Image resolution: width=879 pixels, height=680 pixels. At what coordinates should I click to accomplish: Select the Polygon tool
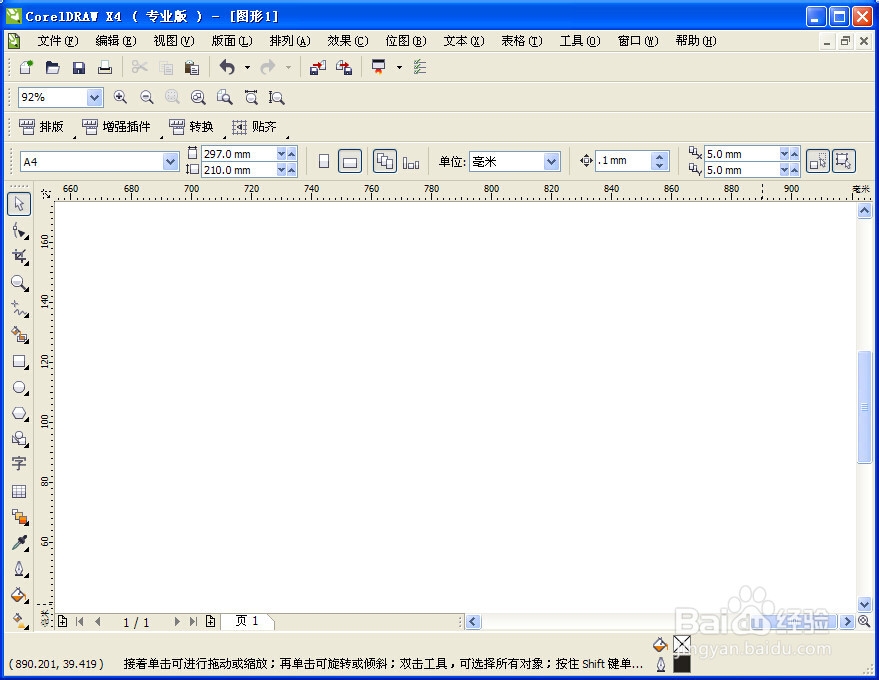pos(20,414)
